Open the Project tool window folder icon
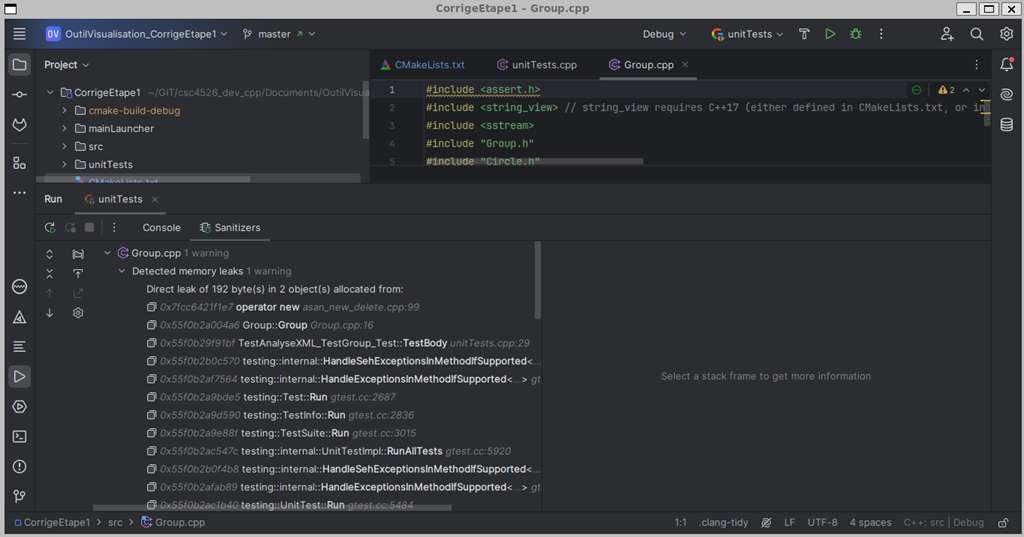The height and width of the screenshot is (537, 1024). (20, 65)
